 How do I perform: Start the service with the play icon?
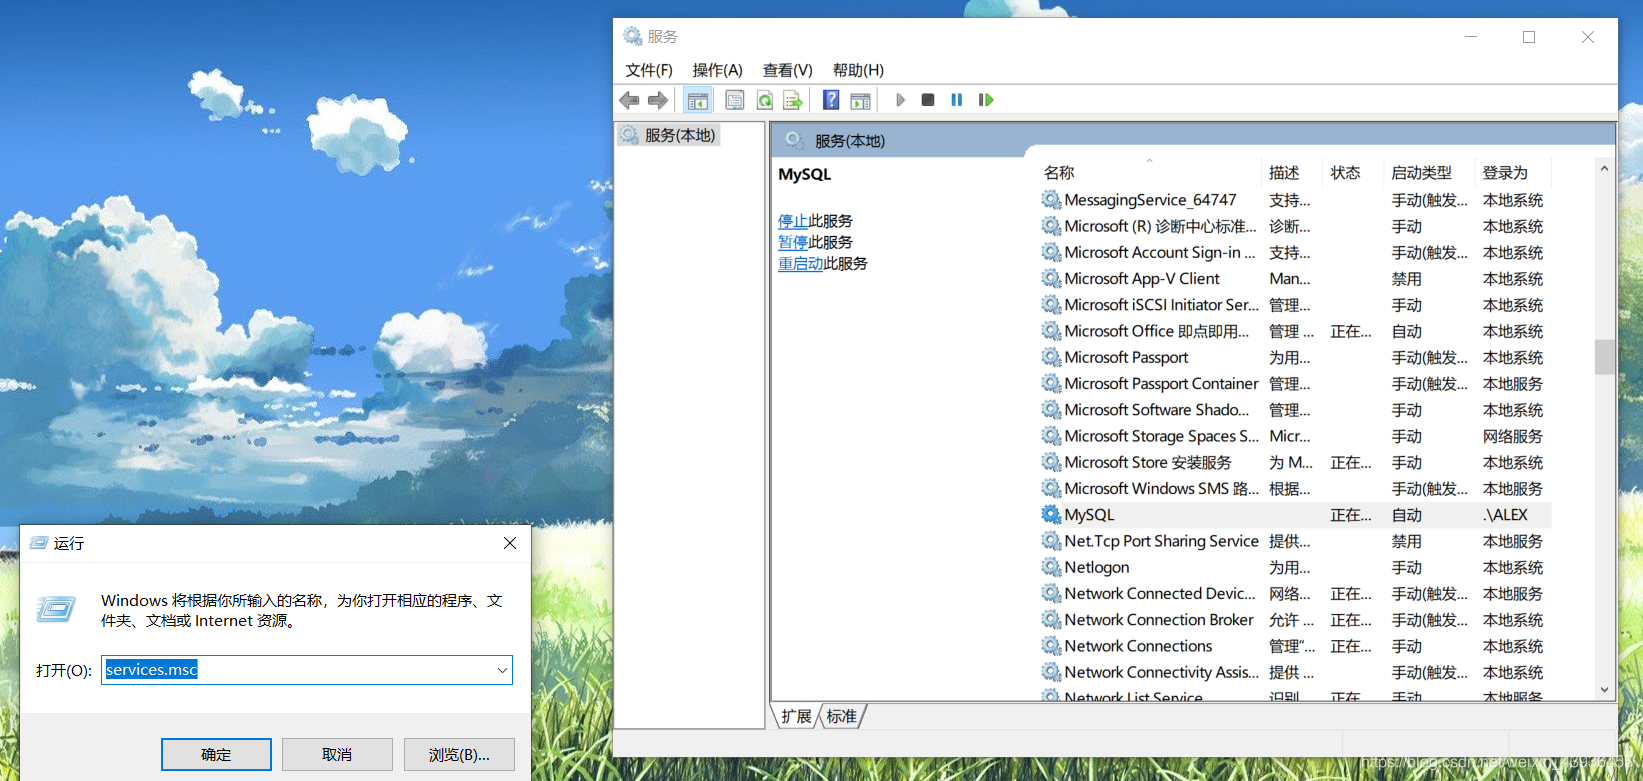click(900, 100)
